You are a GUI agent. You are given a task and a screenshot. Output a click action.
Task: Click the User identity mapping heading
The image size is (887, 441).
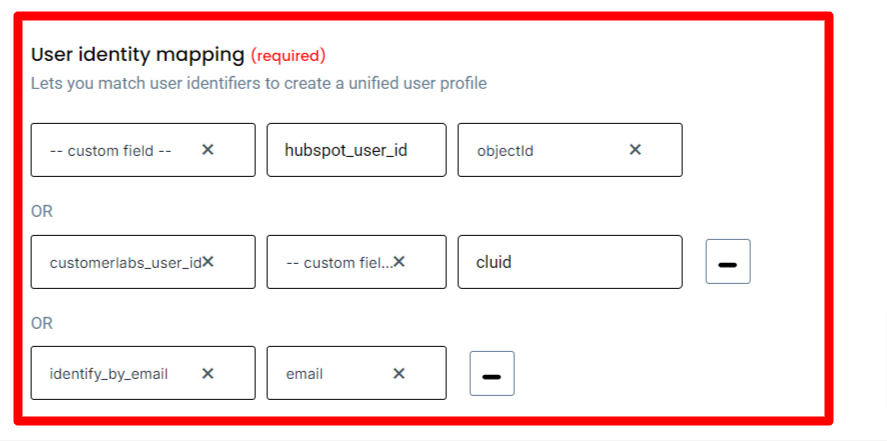[137, 54]
